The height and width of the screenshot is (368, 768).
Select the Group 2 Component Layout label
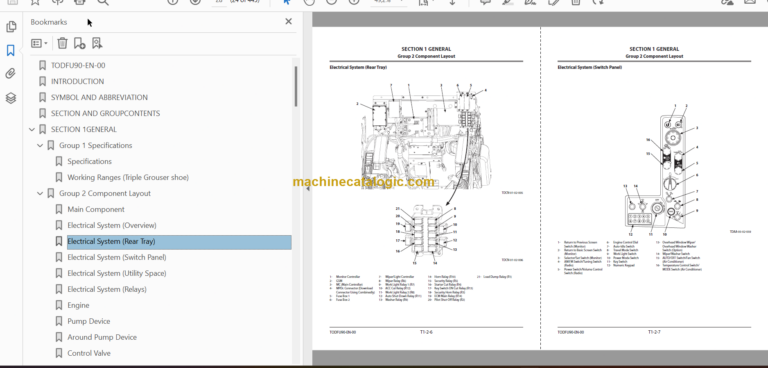point(105,194)
